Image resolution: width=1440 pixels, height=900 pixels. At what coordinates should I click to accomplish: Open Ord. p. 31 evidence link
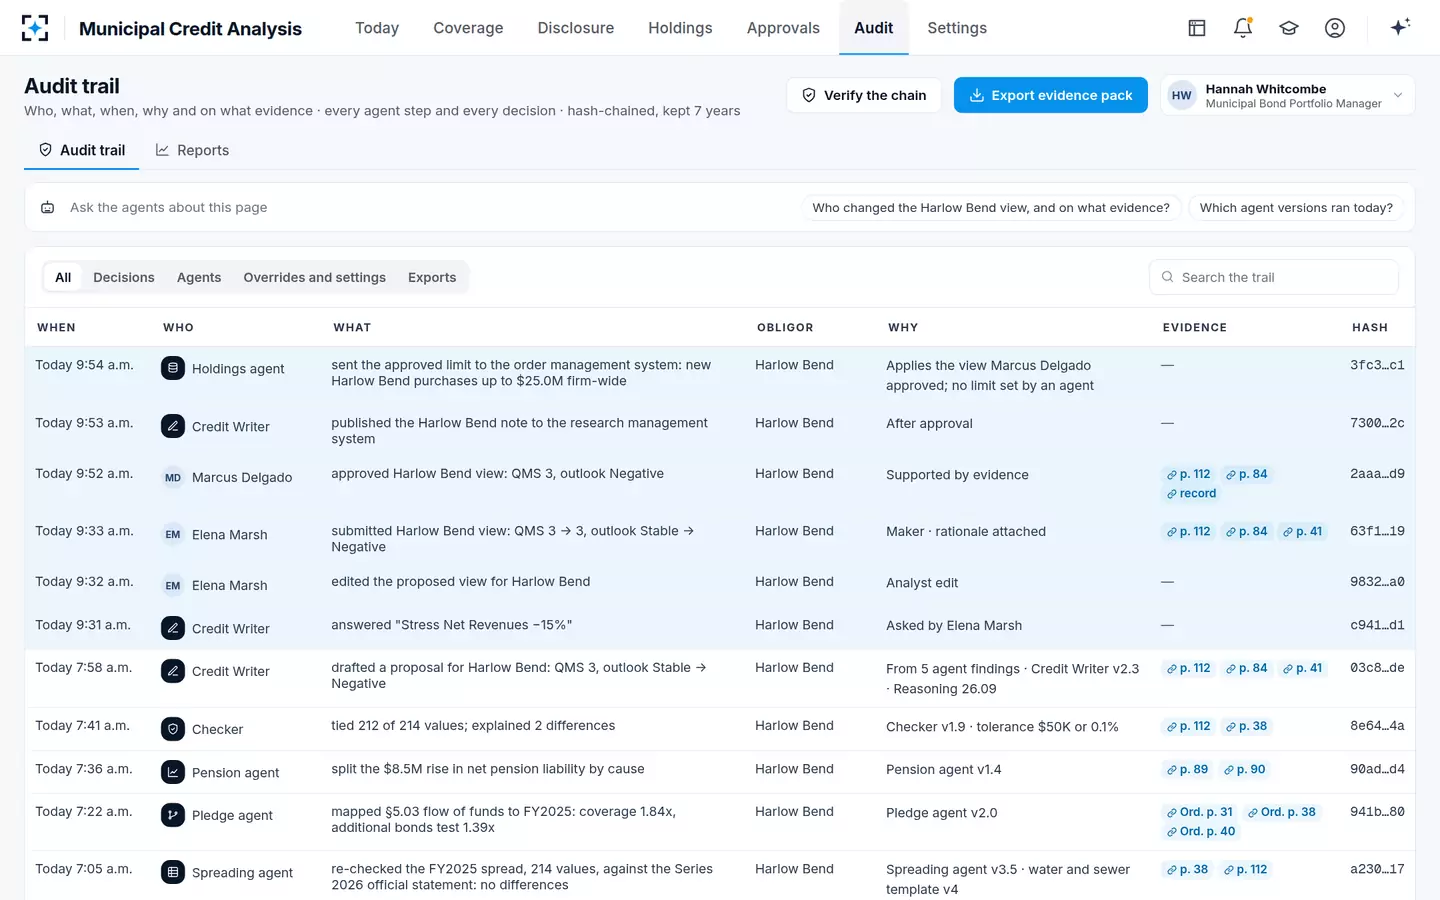tap(1200, 812)
